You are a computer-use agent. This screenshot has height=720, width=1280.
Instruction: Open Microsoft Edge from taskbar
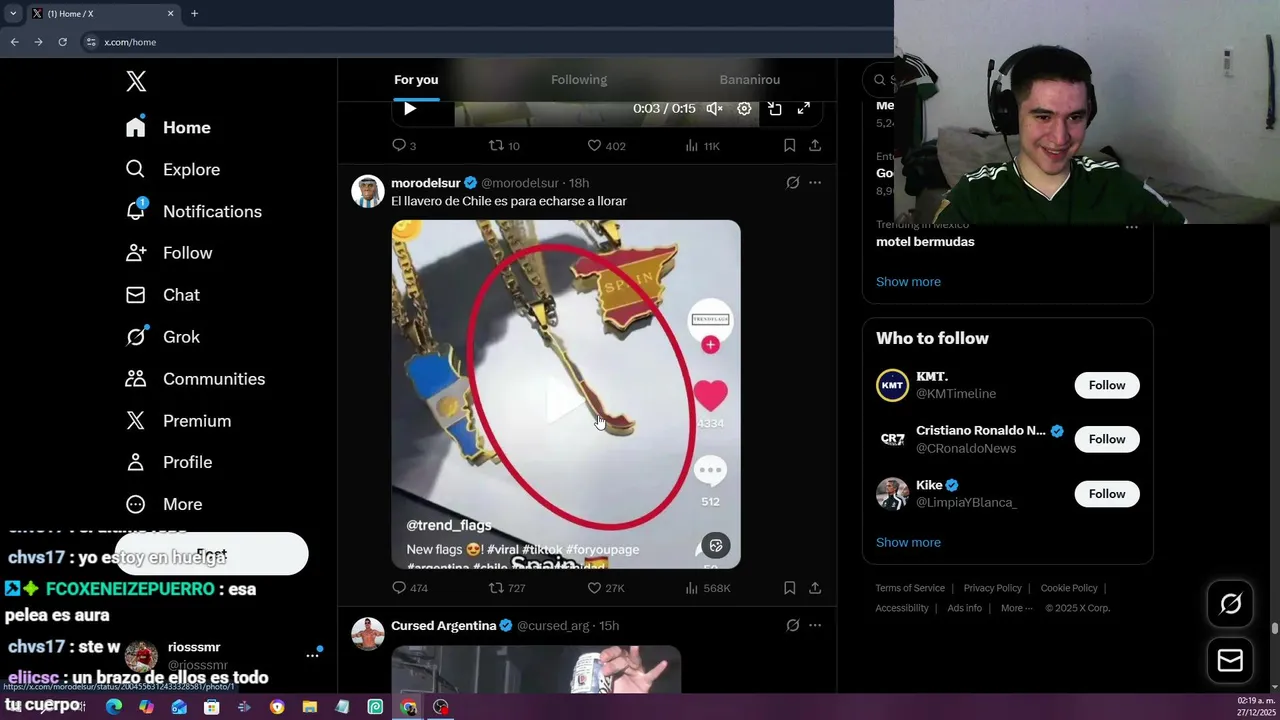tap(114, 707)
